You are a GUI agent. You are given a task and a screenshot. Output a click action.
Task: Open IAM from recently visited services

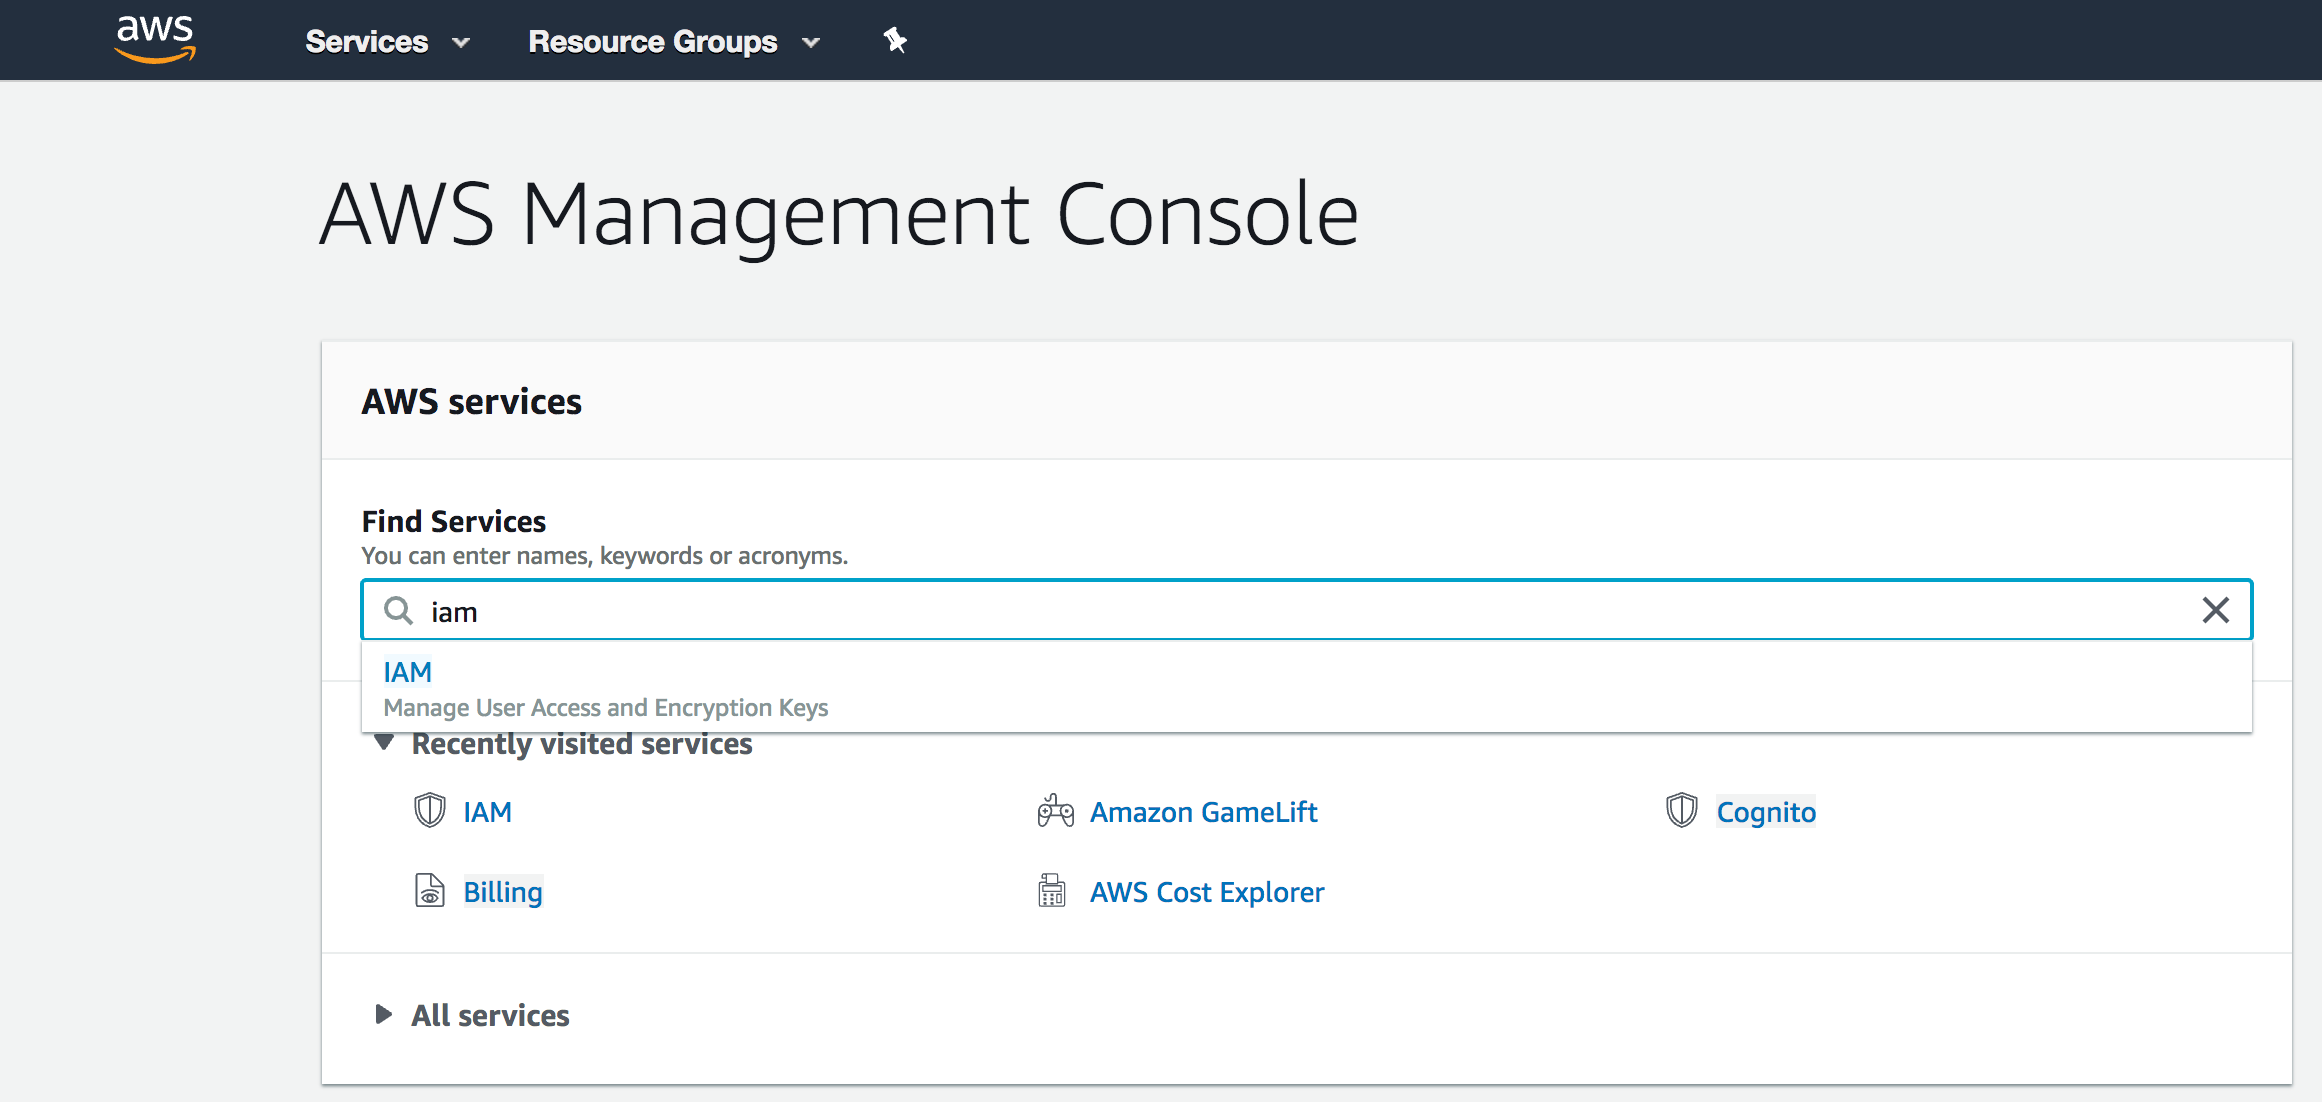click(487, 812)
